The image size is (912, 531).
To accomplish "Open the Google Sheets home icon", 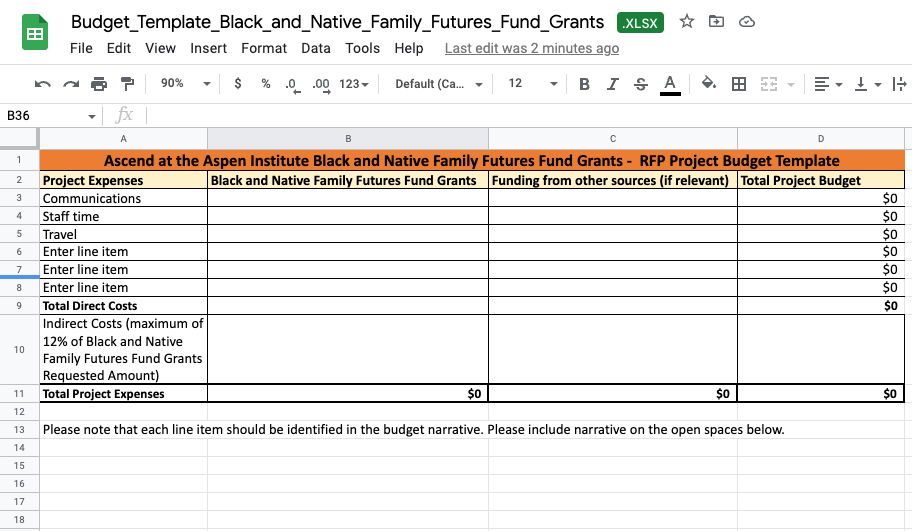I will (35, 33).
